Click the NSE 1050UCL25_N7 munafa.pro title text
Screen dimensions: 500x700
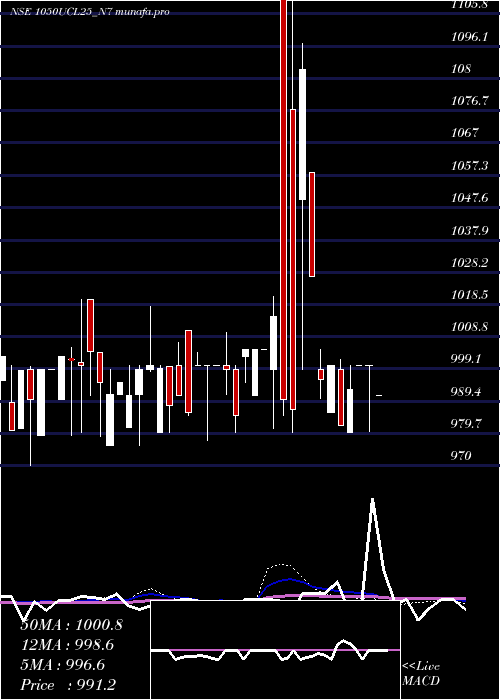(x=90, y=12)
